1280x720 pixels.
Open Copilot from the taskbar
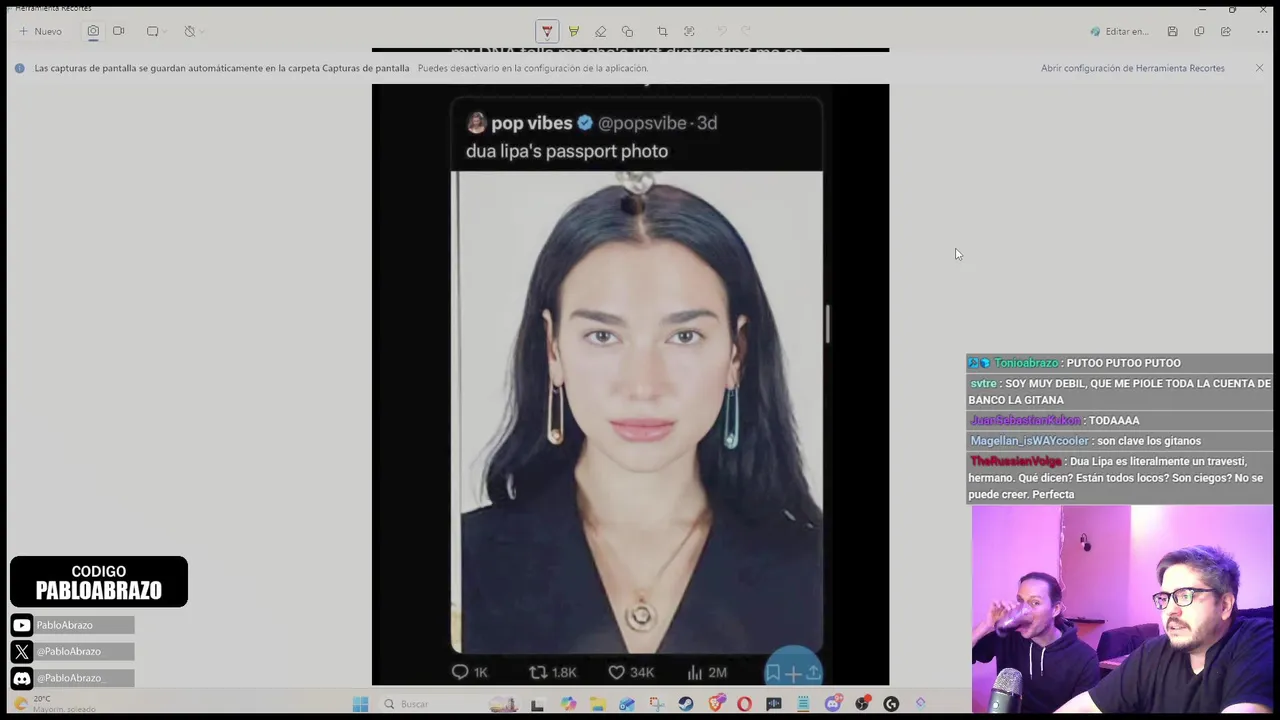(569, 704)
